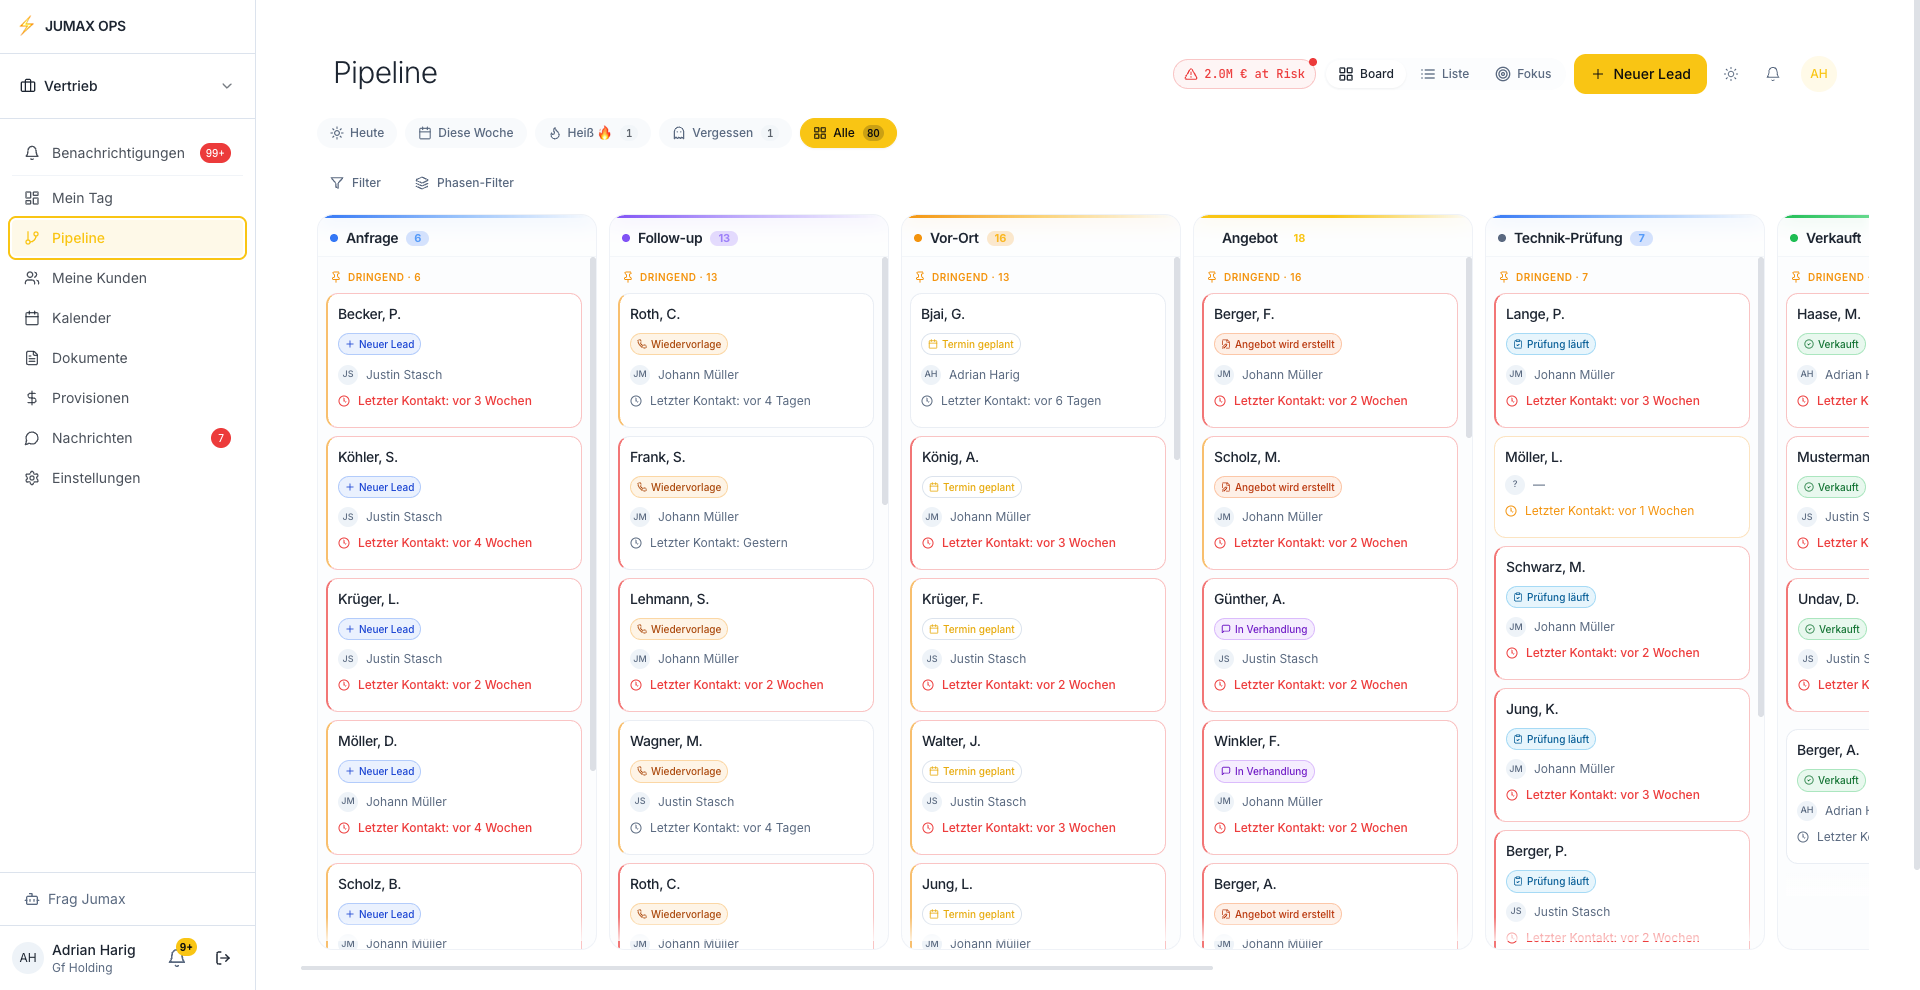Click the AH avatar on Bjai, G. card
This screenshot has height=990, width=1920.
(x=931, y=374)
